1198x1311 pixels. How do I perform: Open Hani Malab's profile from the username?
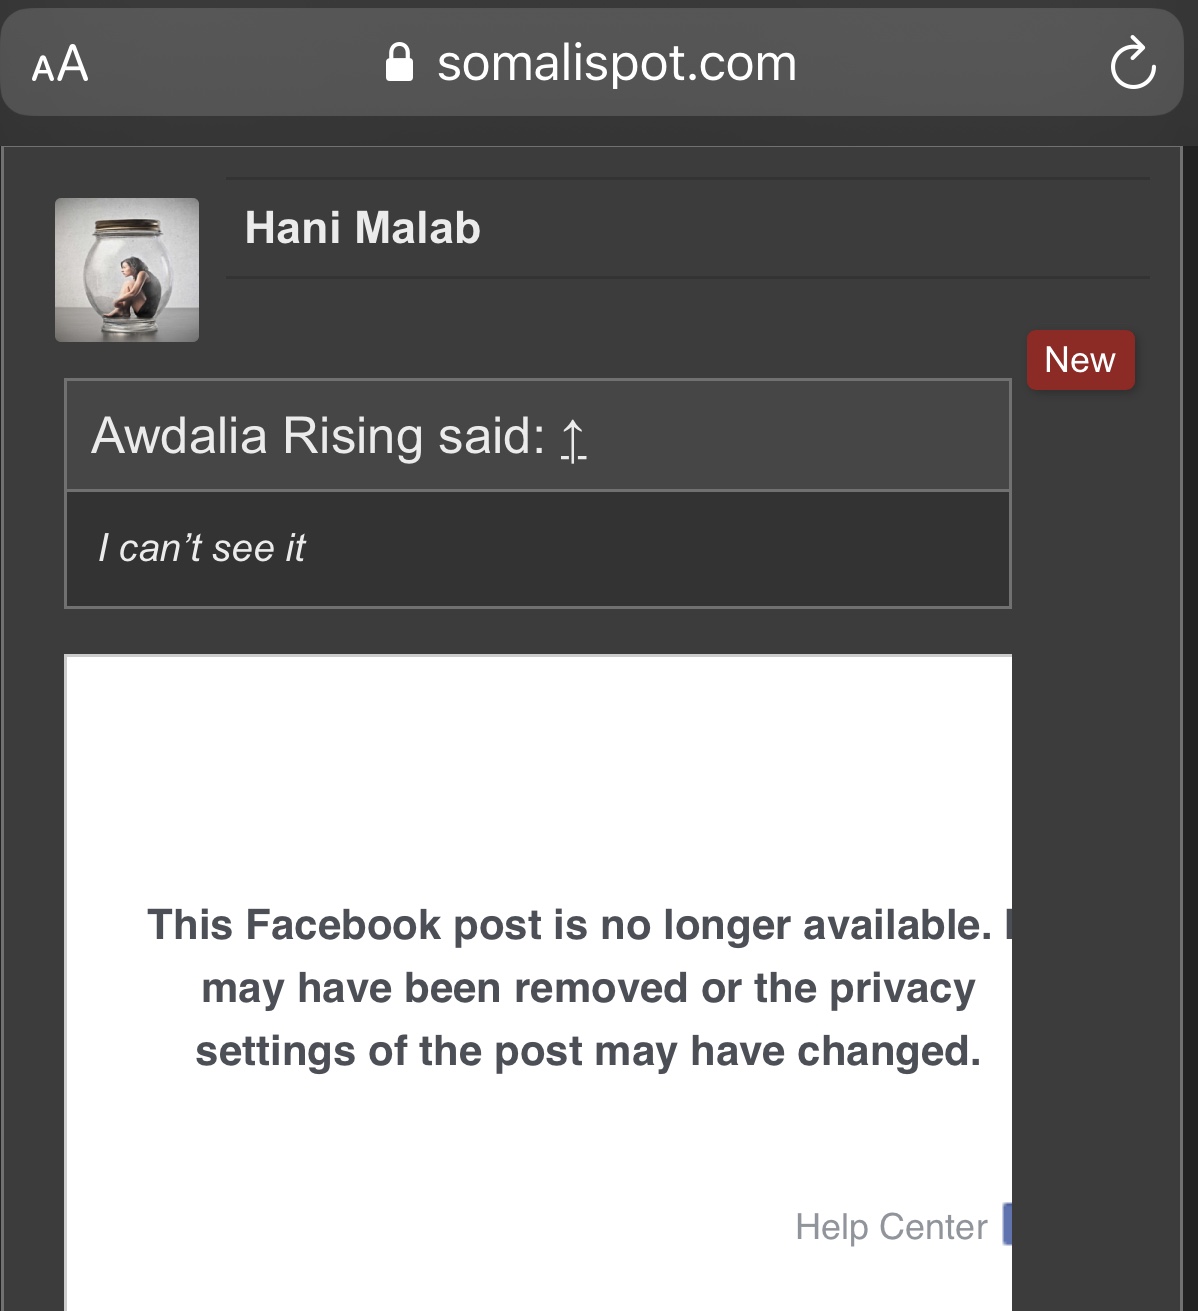point(363,228)
